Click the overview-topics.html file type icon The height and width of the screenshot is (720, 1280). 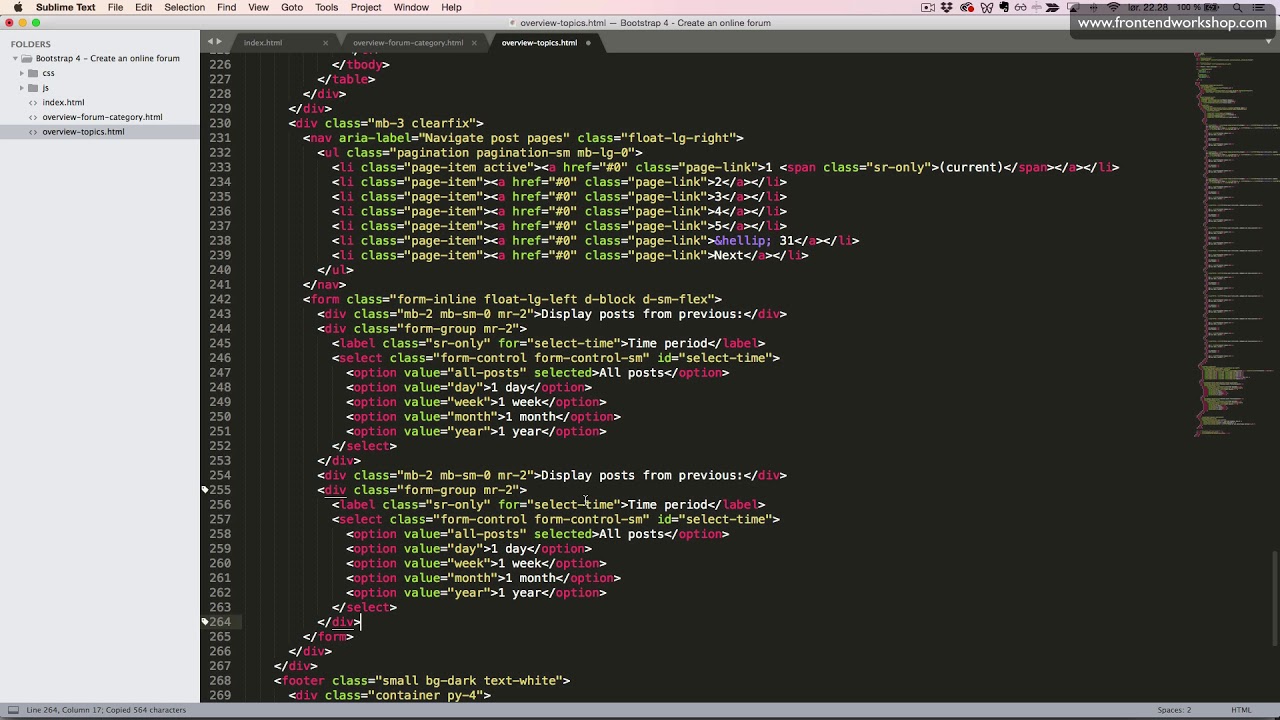[x=33, y=132]
